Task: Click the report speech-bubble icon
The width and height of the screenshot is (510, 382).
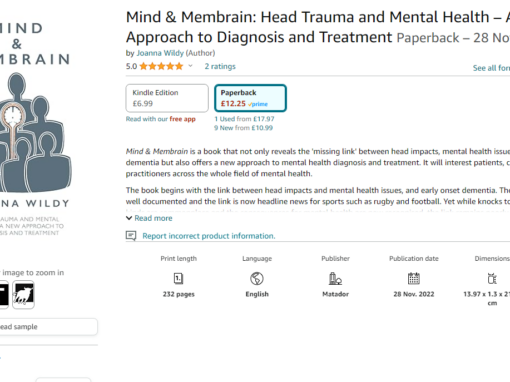Action: pyautogui.click(x=131, y=236)
